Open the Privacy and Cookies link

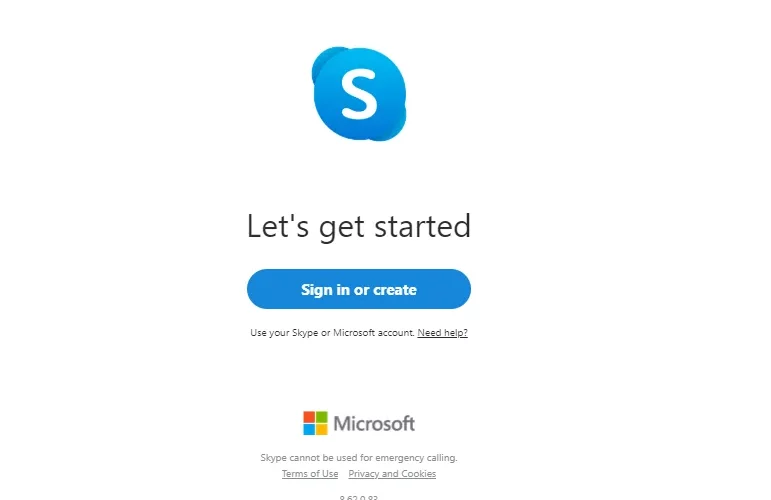[392, 474]
